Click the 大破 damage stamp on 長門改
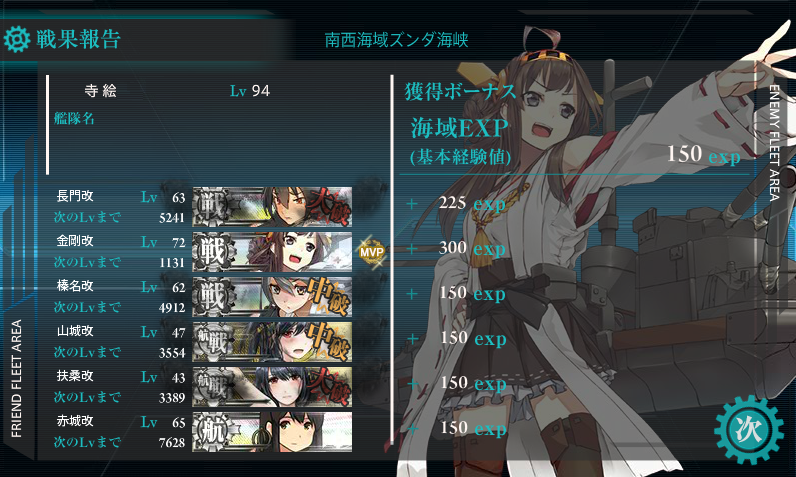Viewport: 796px width, 477px height. coord(331,207)
